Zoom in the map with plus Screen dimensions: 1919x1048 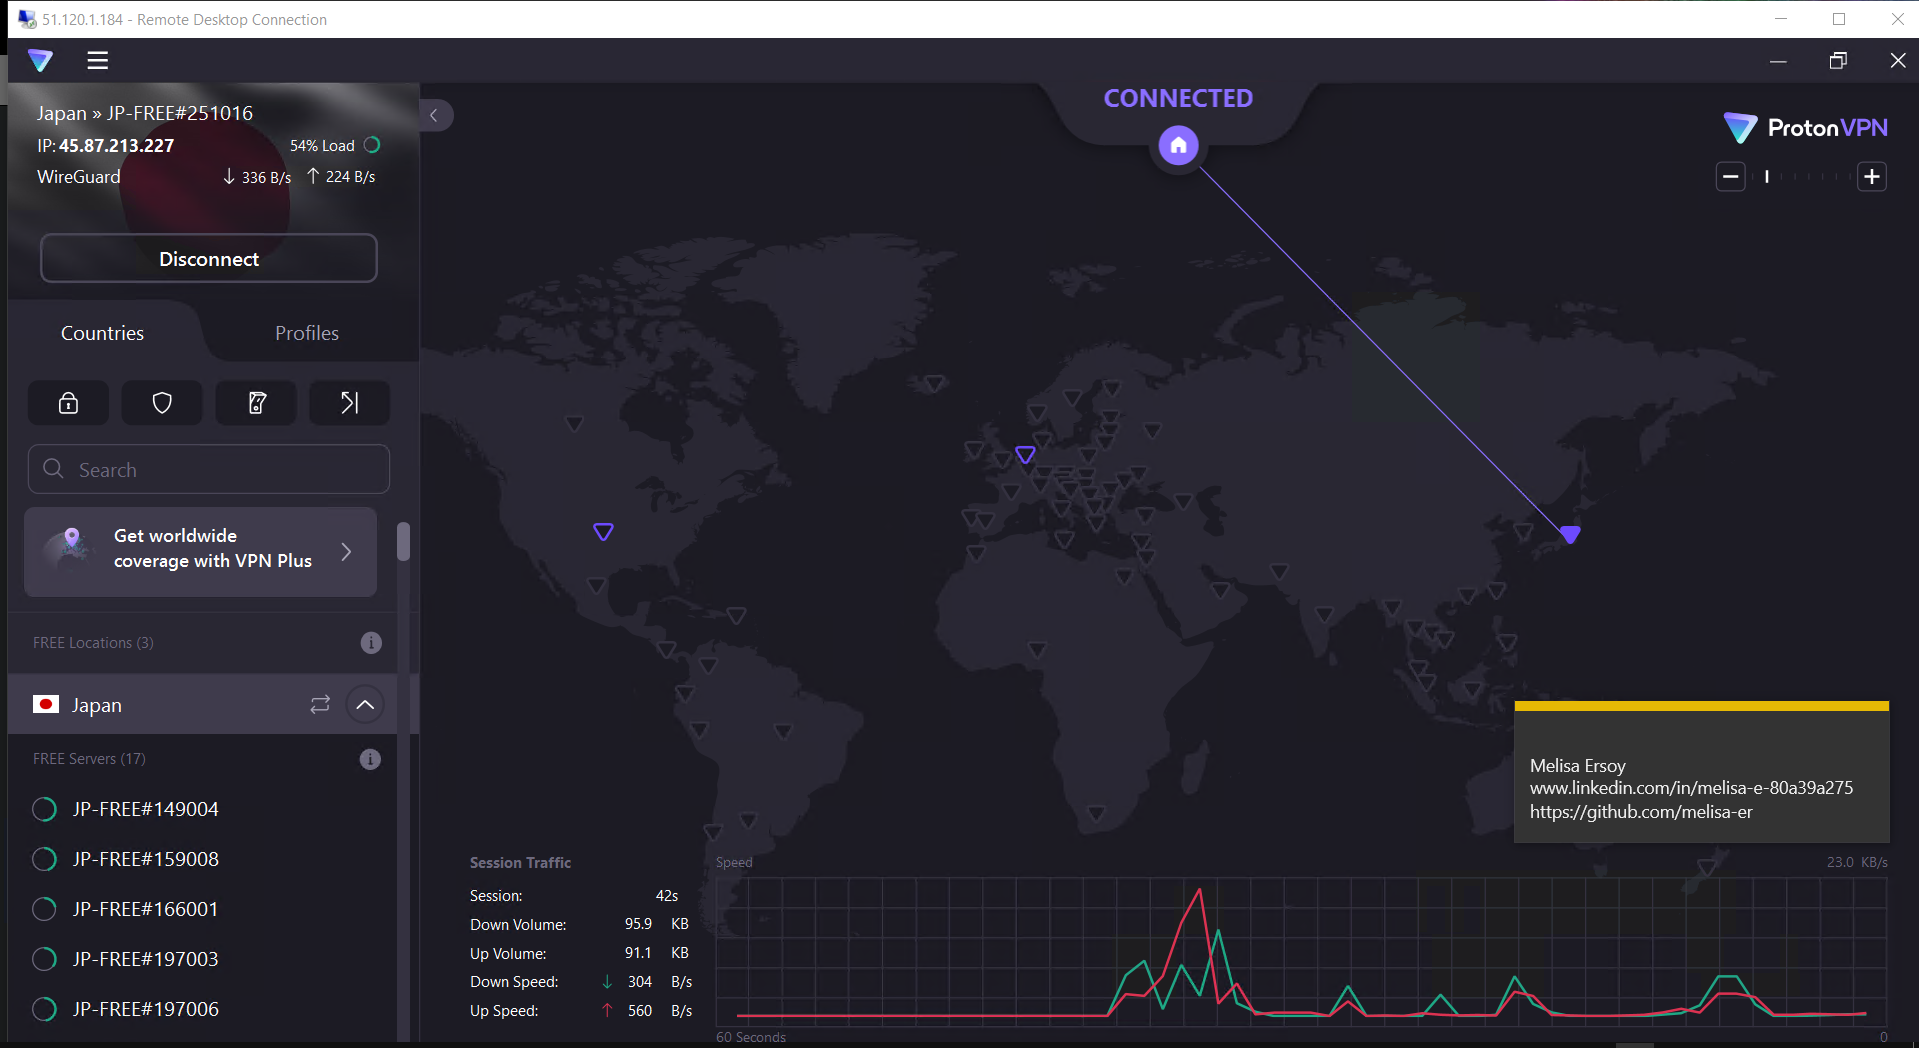click(x=1872, y=177)
